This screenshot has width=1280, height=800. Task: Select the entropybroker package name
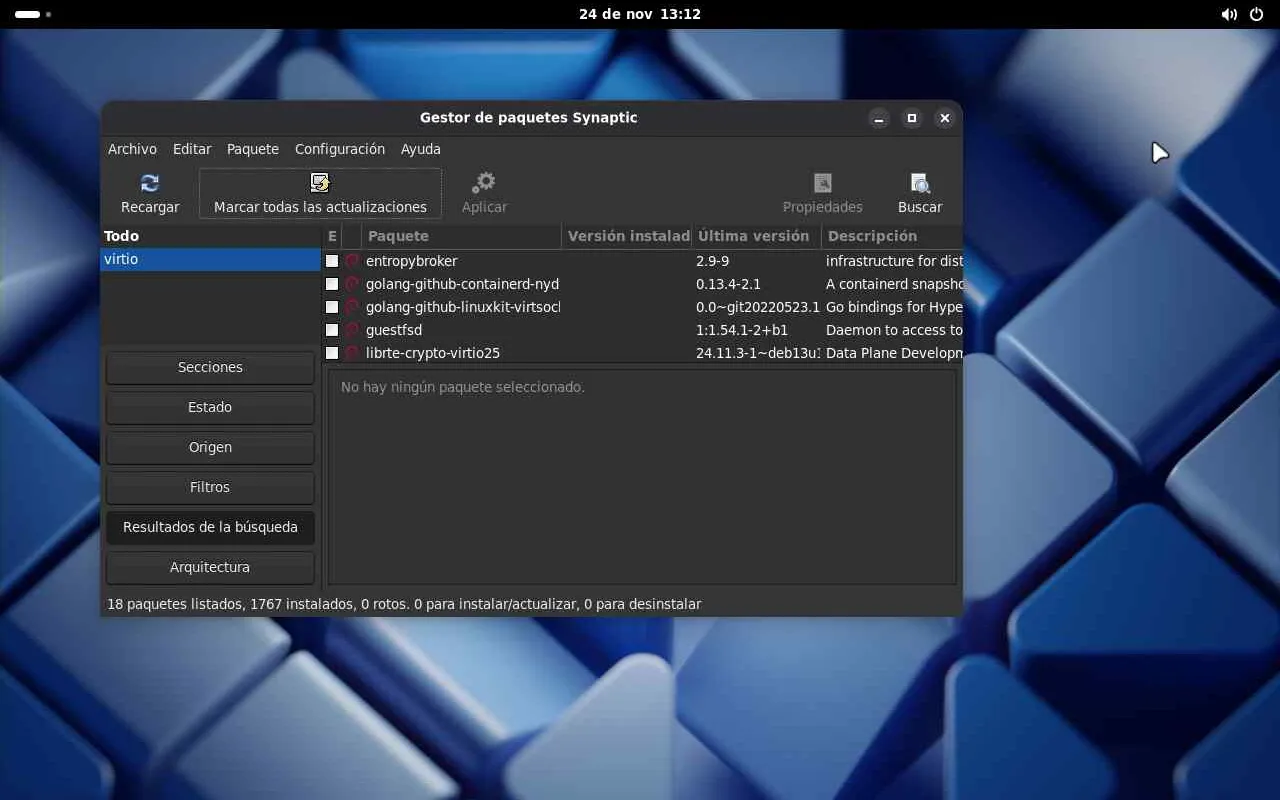point(411,261)
